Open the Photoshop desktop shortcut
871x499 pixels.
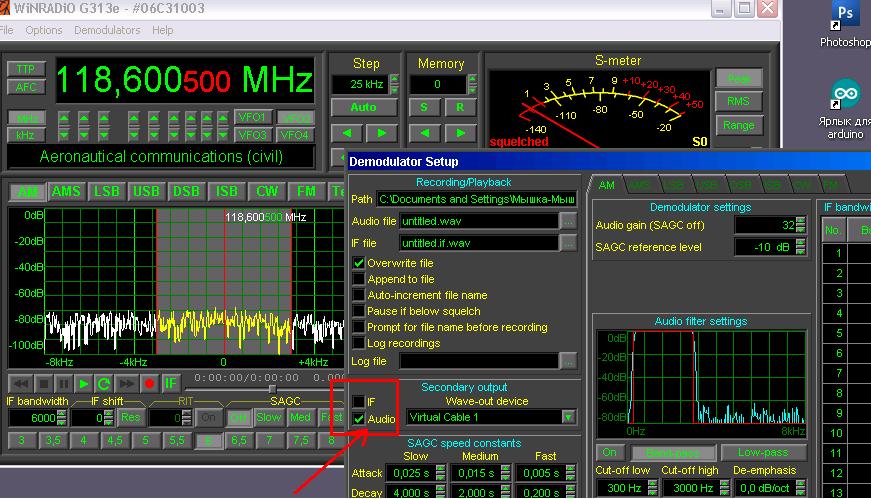[845, 22]
